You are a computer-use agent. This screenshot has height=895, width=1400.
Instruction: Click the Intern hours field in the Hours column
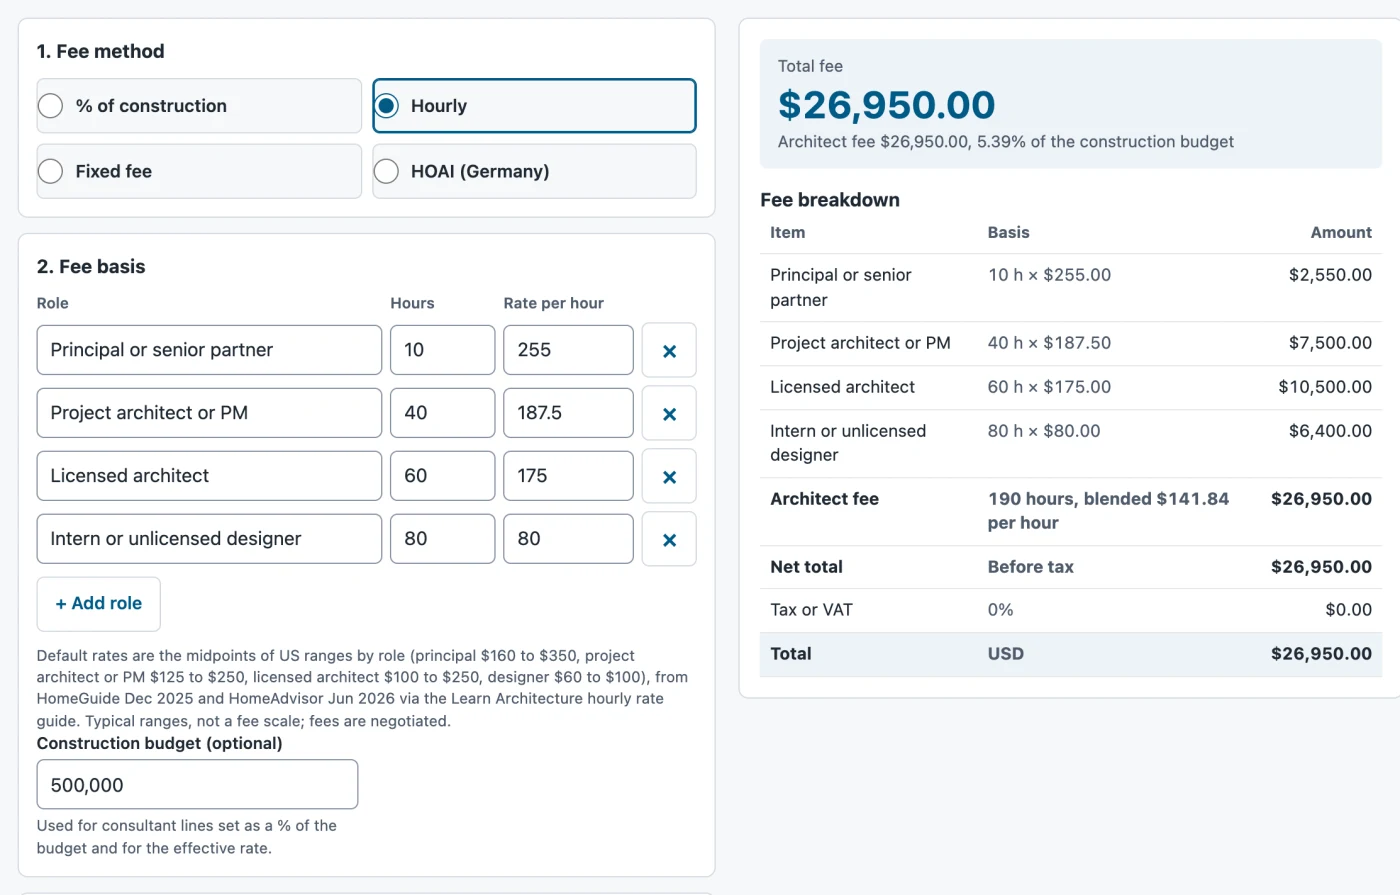(442, 539)
